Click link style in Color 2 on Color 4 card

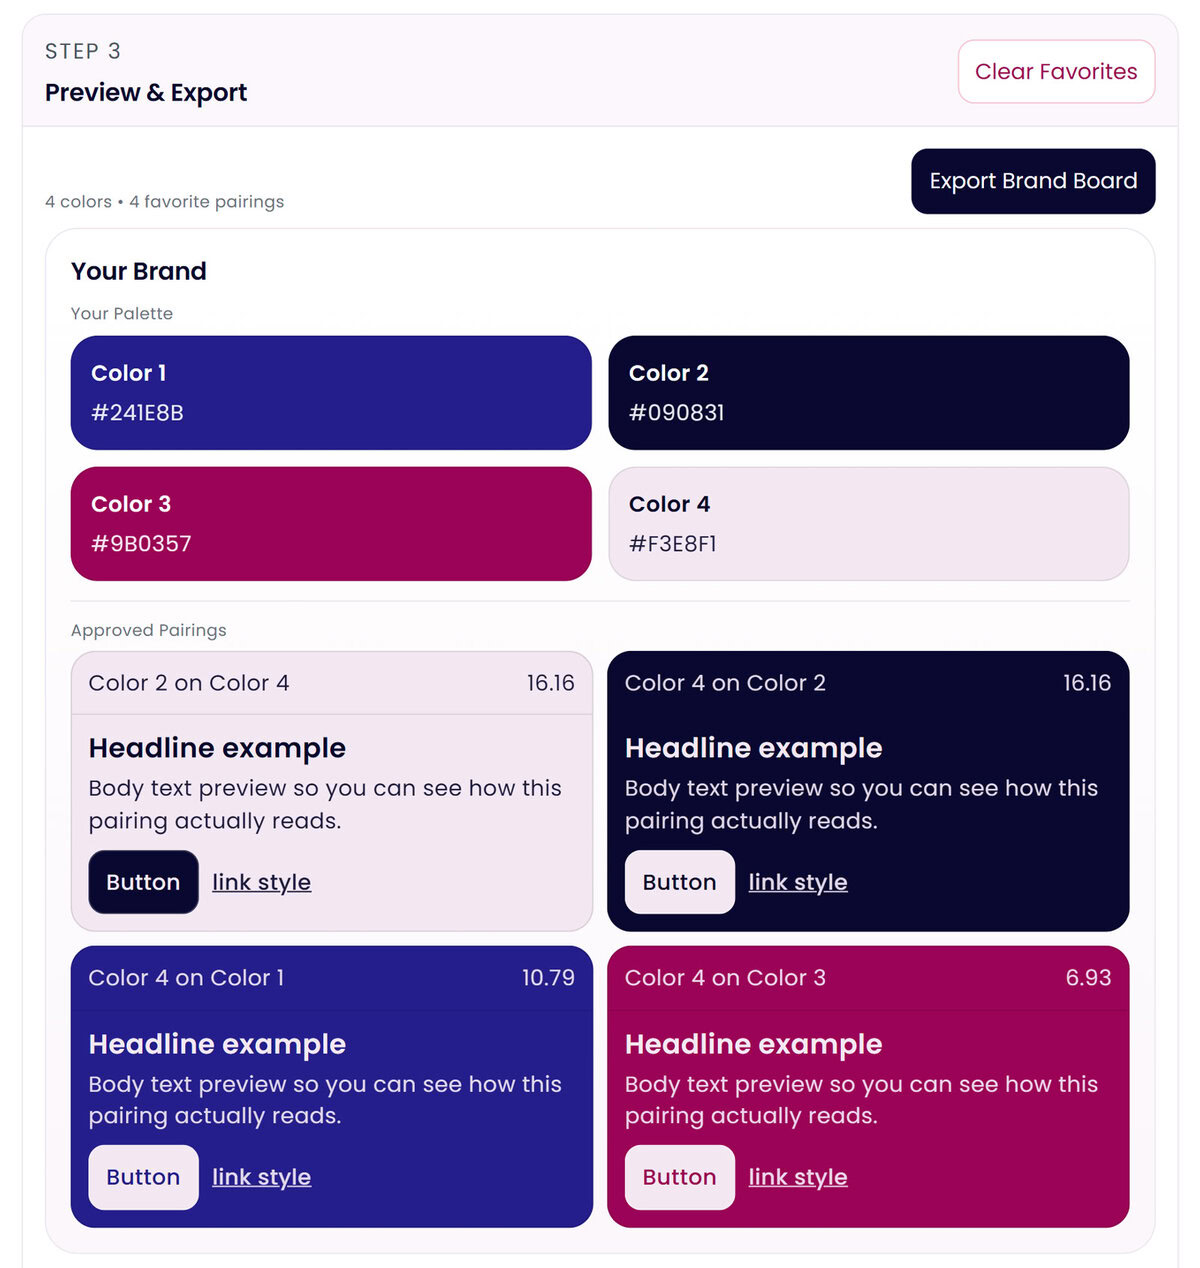tap(261, 882)
